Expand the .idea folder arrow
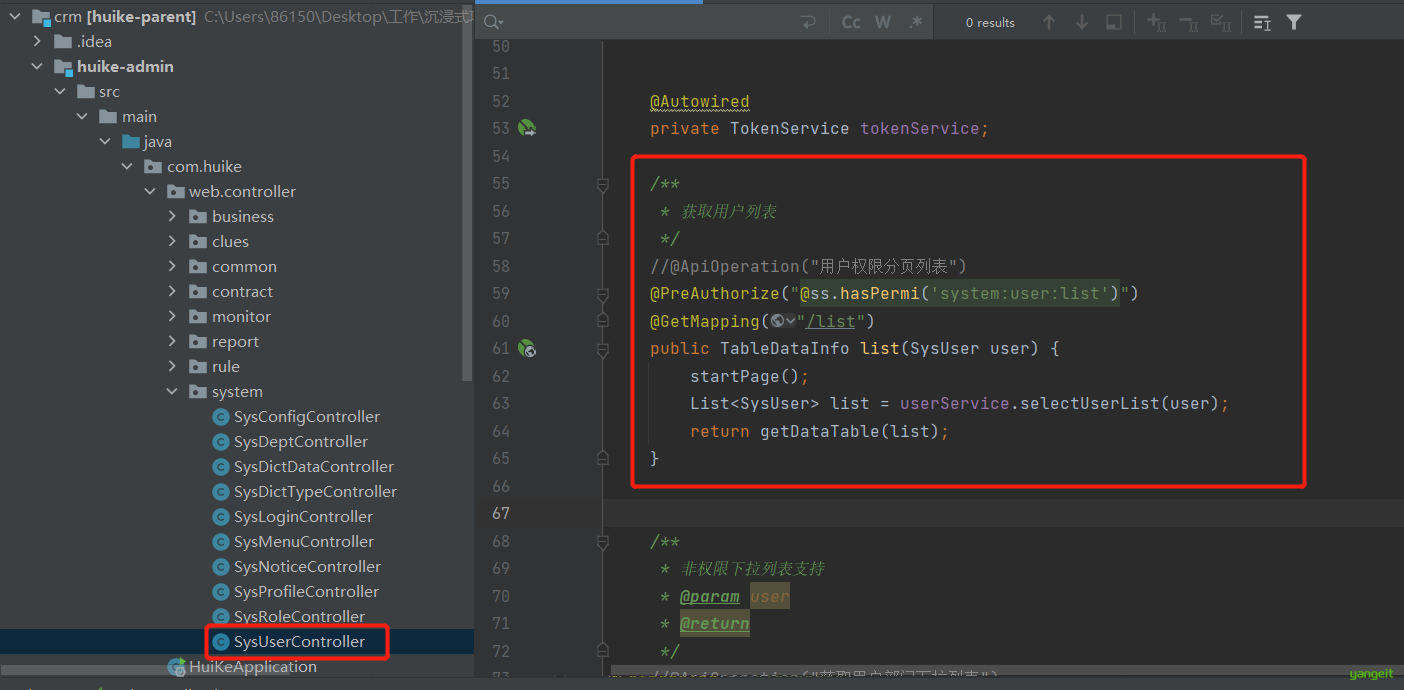Screen dimensions: 1404x690 [x=37, y=42]
